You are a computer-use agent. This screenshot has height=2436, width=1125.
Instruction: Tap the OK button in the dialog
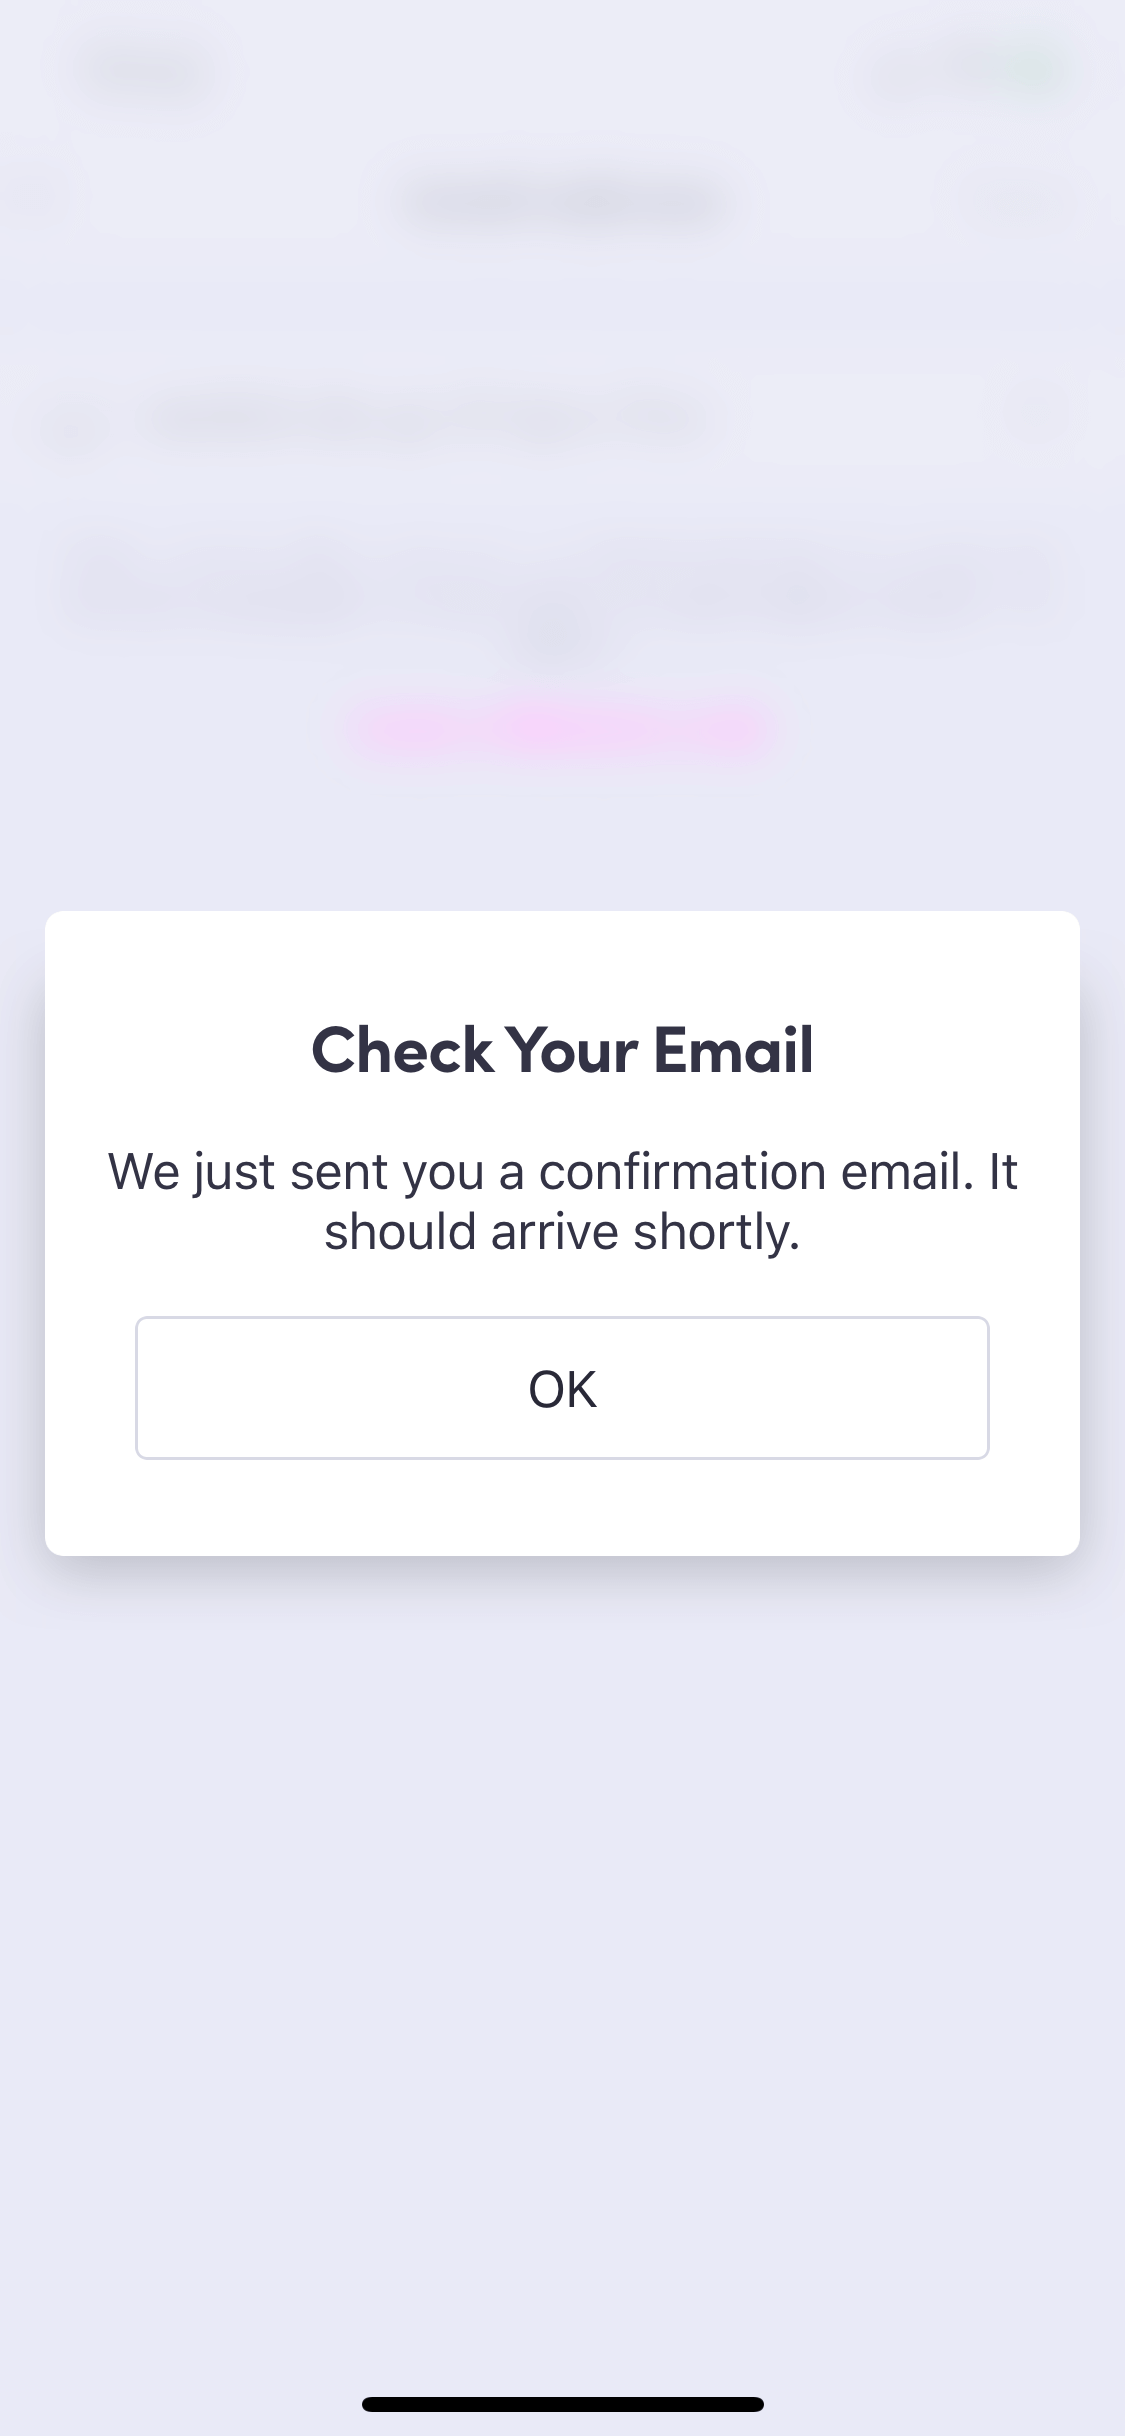point(562,1388)
